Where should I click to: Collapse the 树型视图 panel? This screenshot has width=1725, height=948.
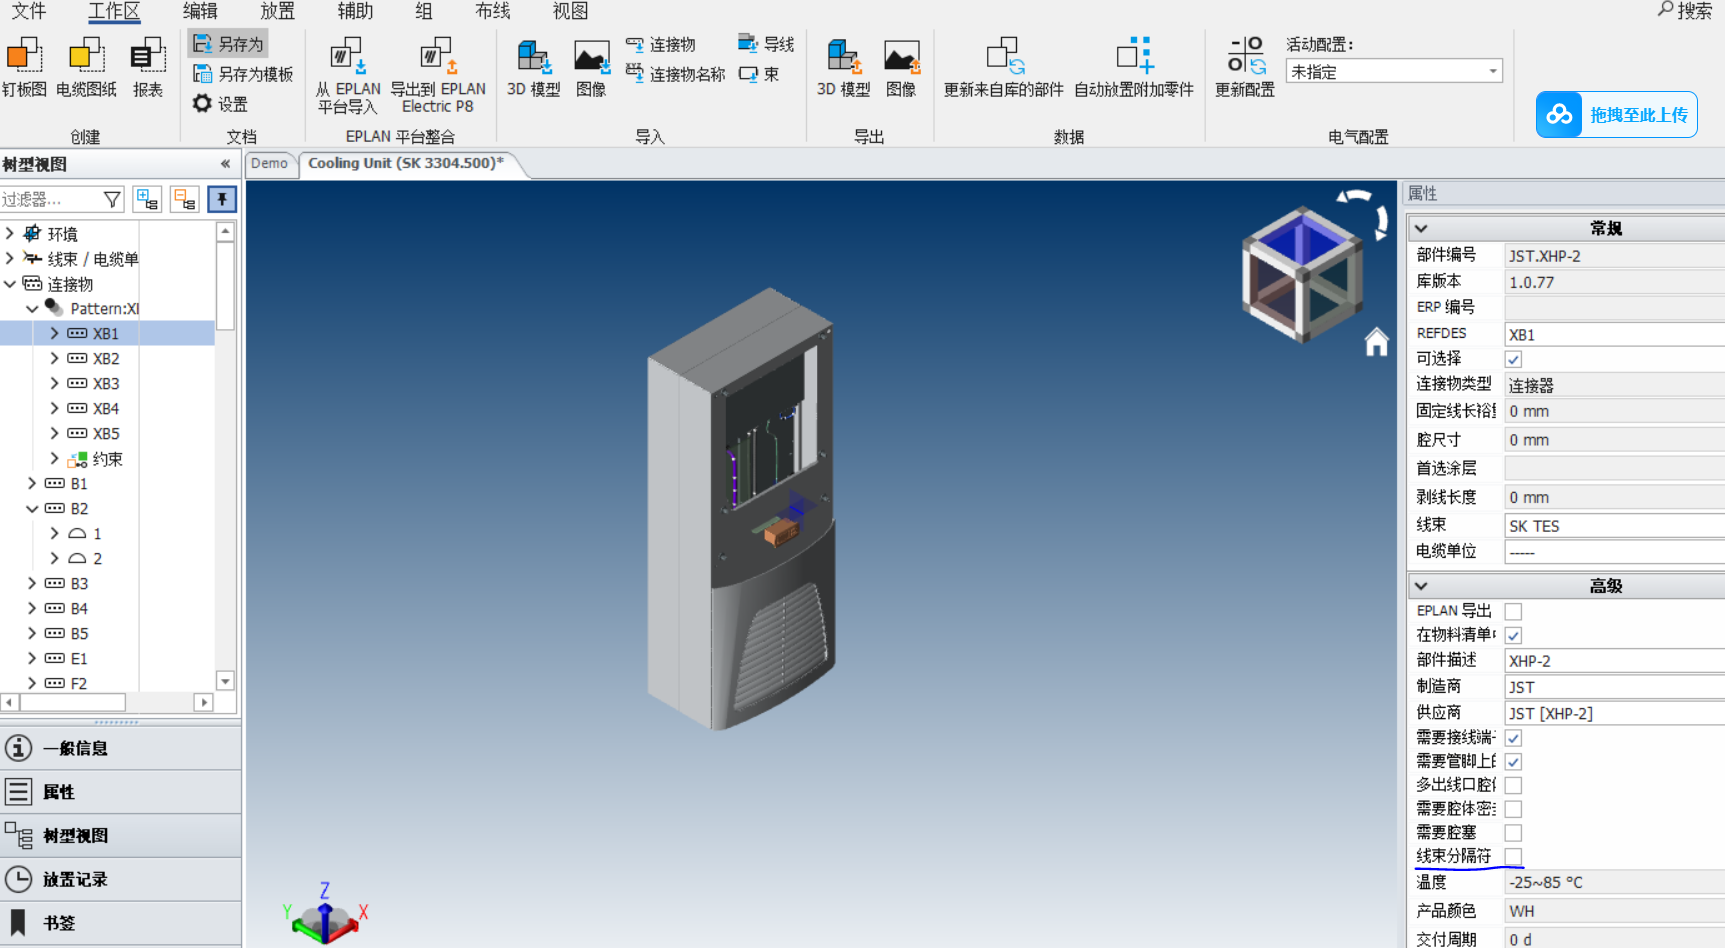(x=226, y=164)
